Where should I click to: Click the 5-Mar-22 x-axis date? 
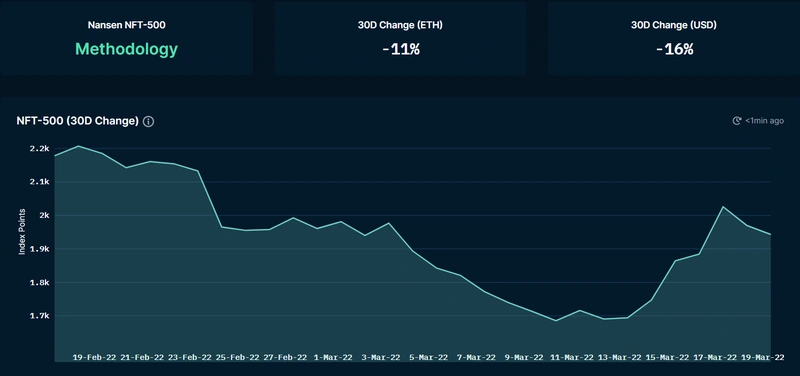429,358
